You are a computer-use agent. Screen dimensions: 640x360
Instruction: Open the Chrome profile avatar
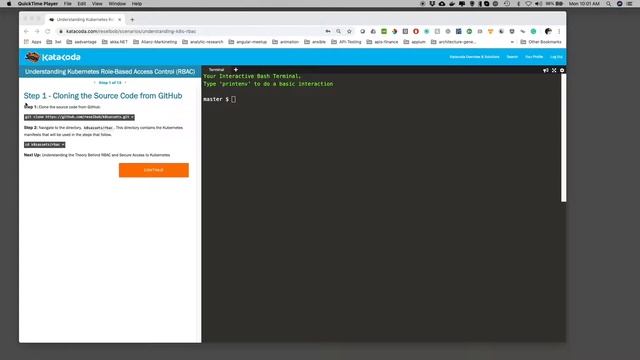[x=548, y=31]
